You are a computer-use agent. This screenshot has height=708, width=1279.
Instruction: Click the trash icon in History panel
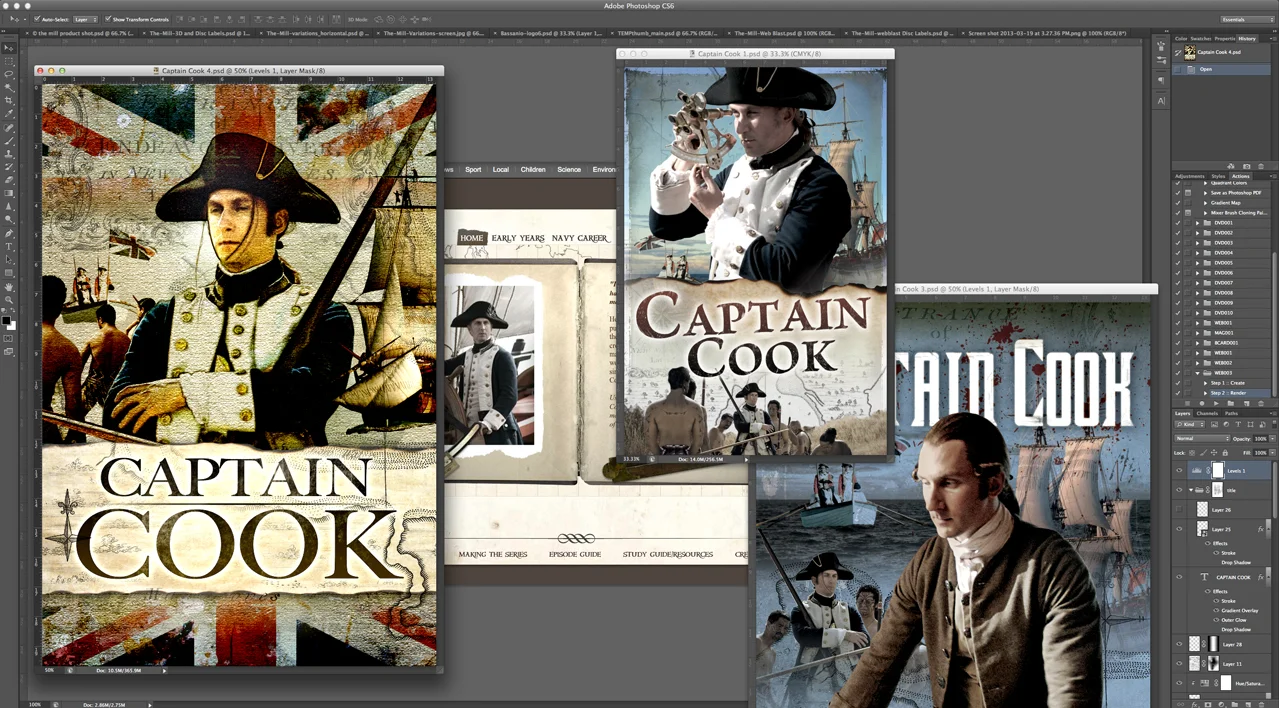coord(1261,166)
